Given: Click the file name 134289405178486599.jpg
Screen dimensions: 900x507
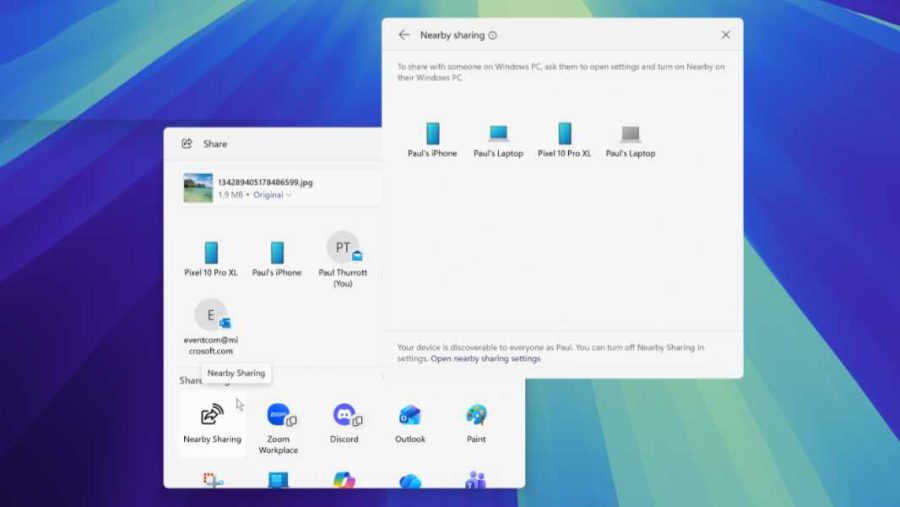Looking at the screenshot, I should tap(265, 182).
